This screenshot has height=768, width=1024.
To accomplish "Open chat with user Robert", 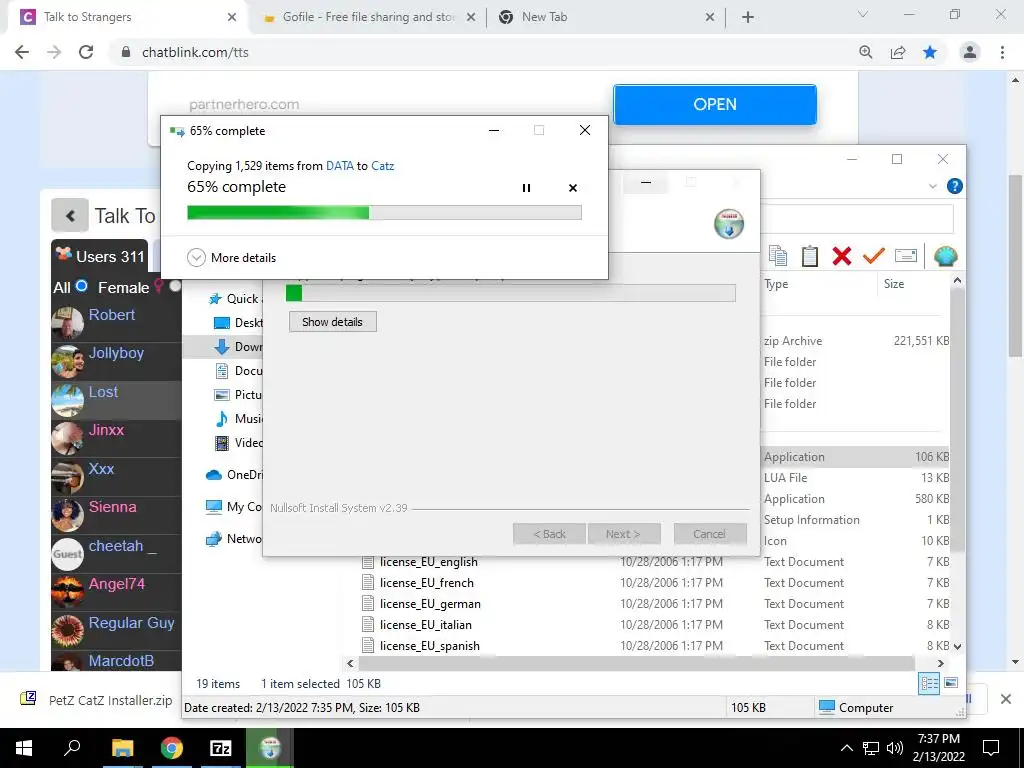I will tap(112, 315).
